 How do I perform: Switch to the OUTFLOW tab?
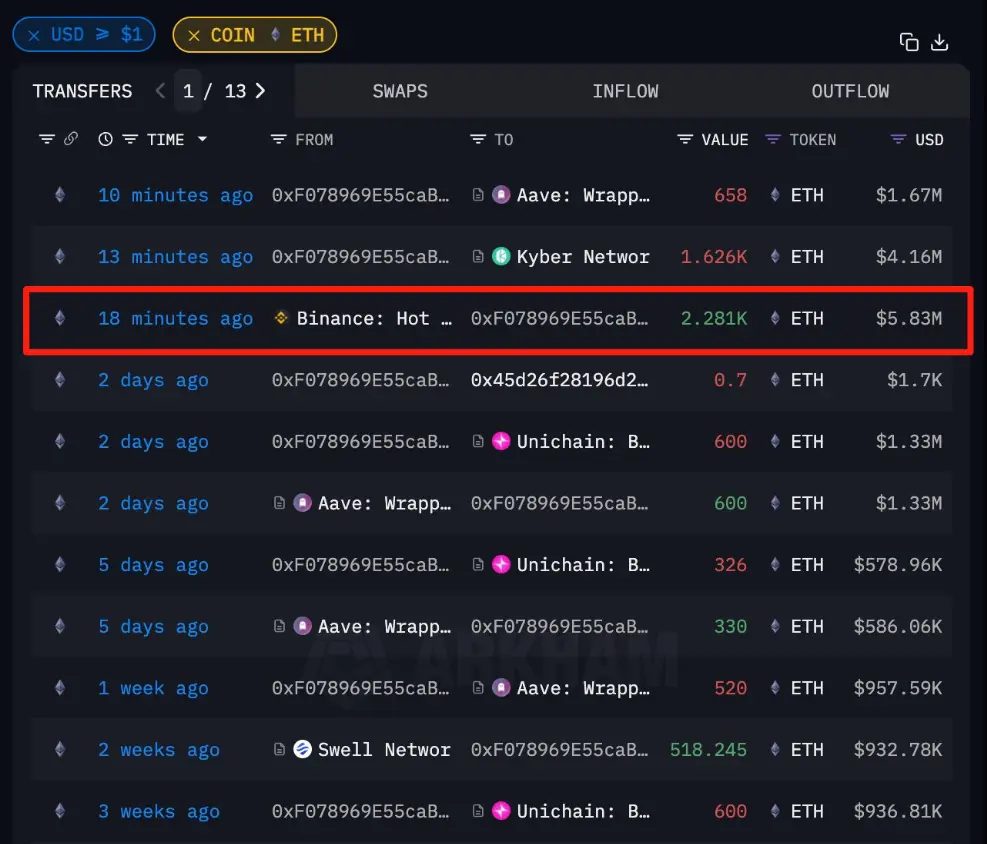tap(850, 91)
